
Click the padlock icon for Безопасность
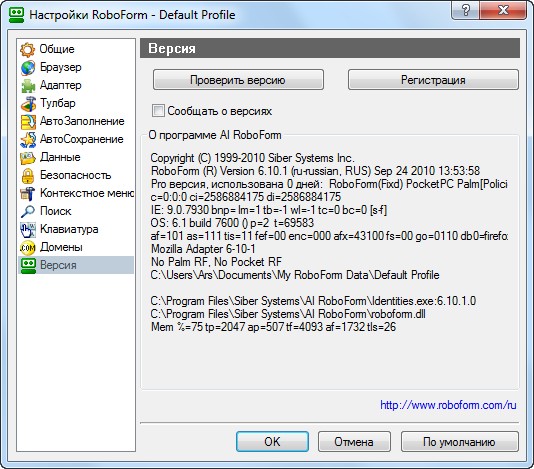click(x=27, y=176)
